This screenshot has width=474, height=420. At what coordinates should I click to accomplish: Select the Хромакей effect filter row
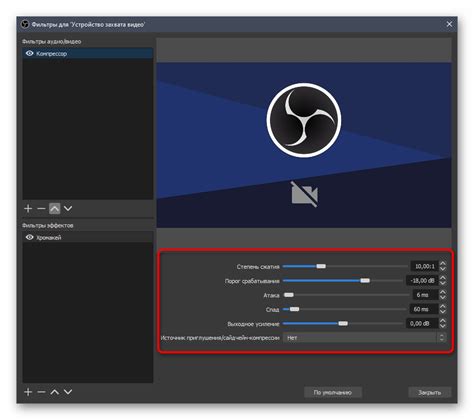click(x=88, y=237)
